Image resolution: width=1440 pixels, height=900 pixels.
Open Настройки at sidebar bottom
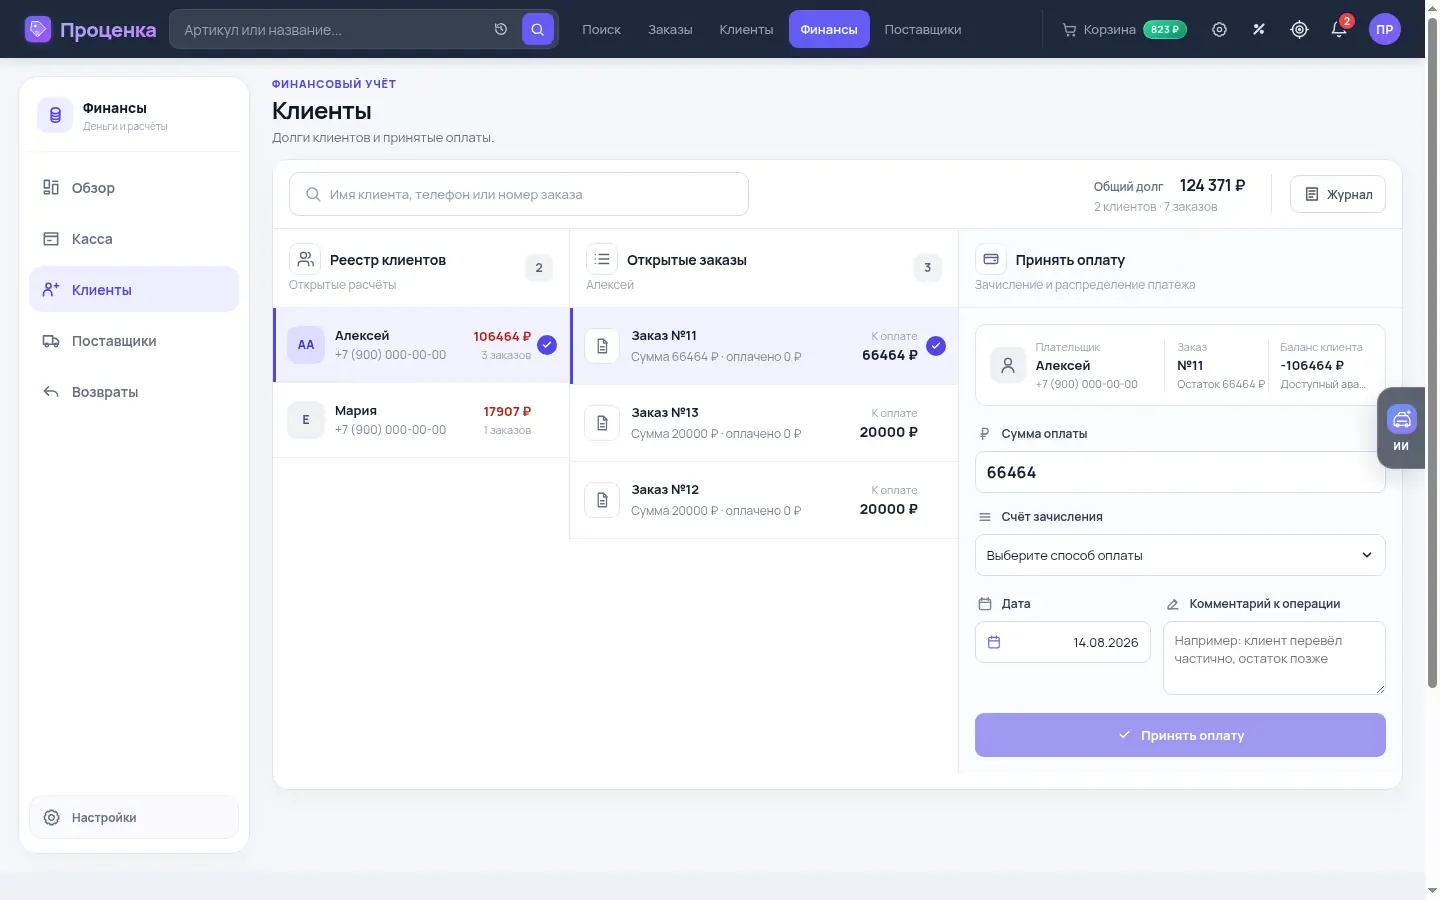click(x=134, y=817)
